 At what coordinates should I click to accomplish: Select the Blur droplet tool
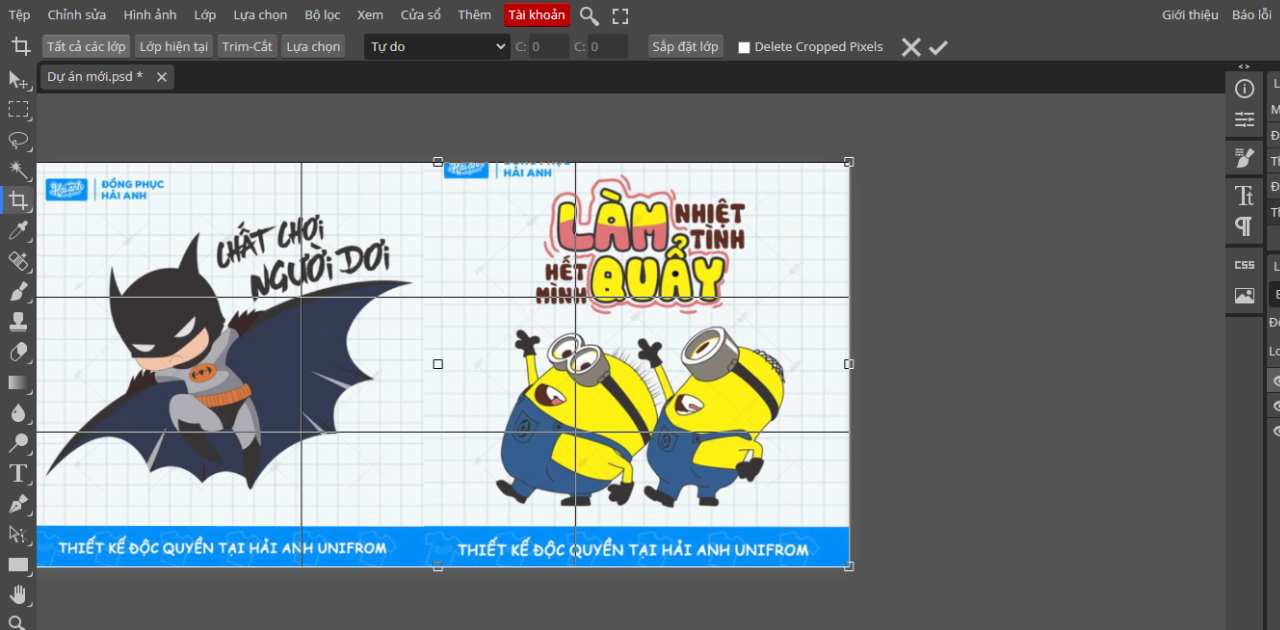(18, 413)
